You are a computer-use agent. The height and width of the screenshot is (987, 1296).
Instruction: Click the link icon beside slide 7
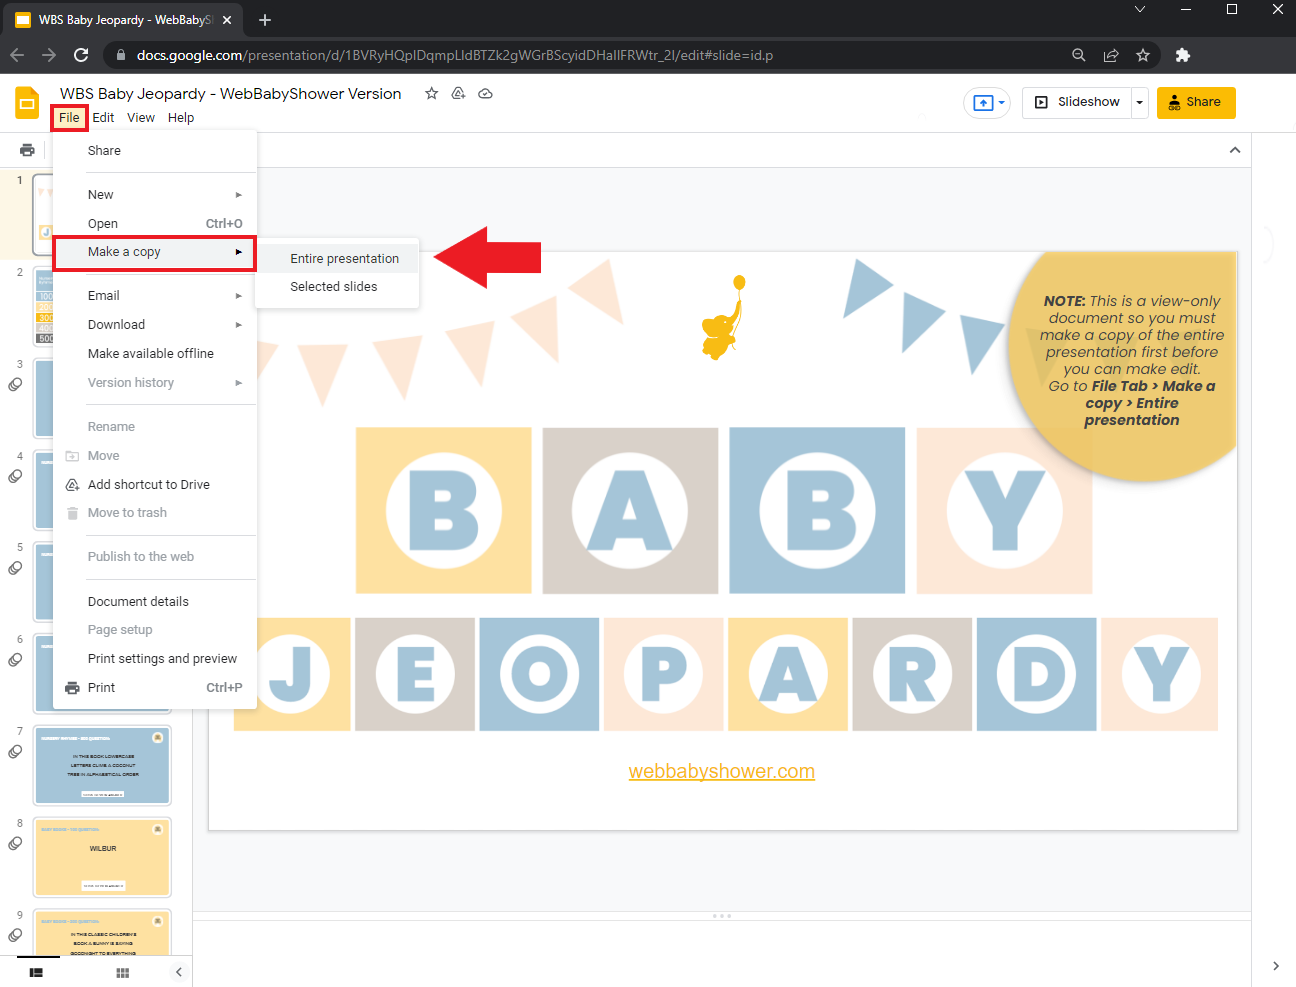point(15,752)
